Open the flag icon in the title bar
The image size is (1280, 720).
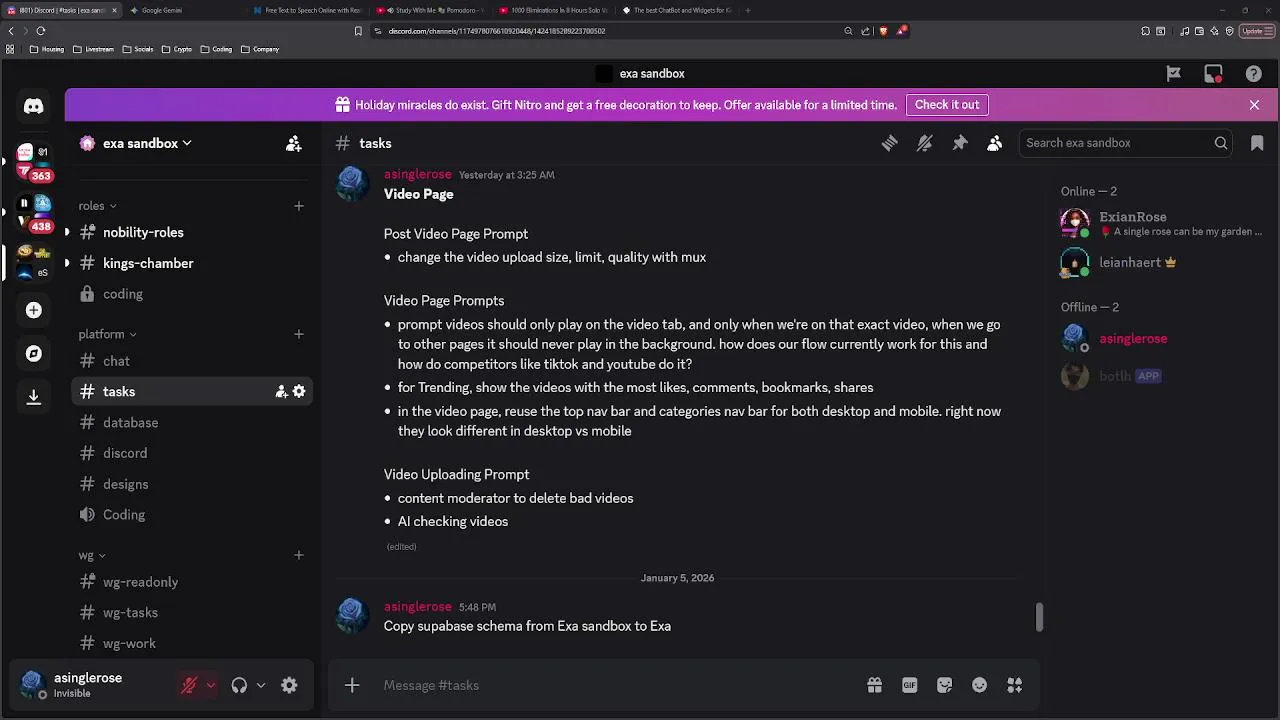(1173, 73)
